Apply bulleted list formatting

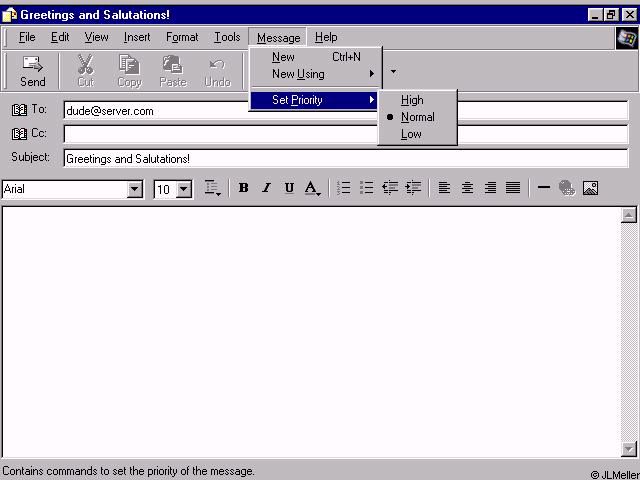[367, 188]
